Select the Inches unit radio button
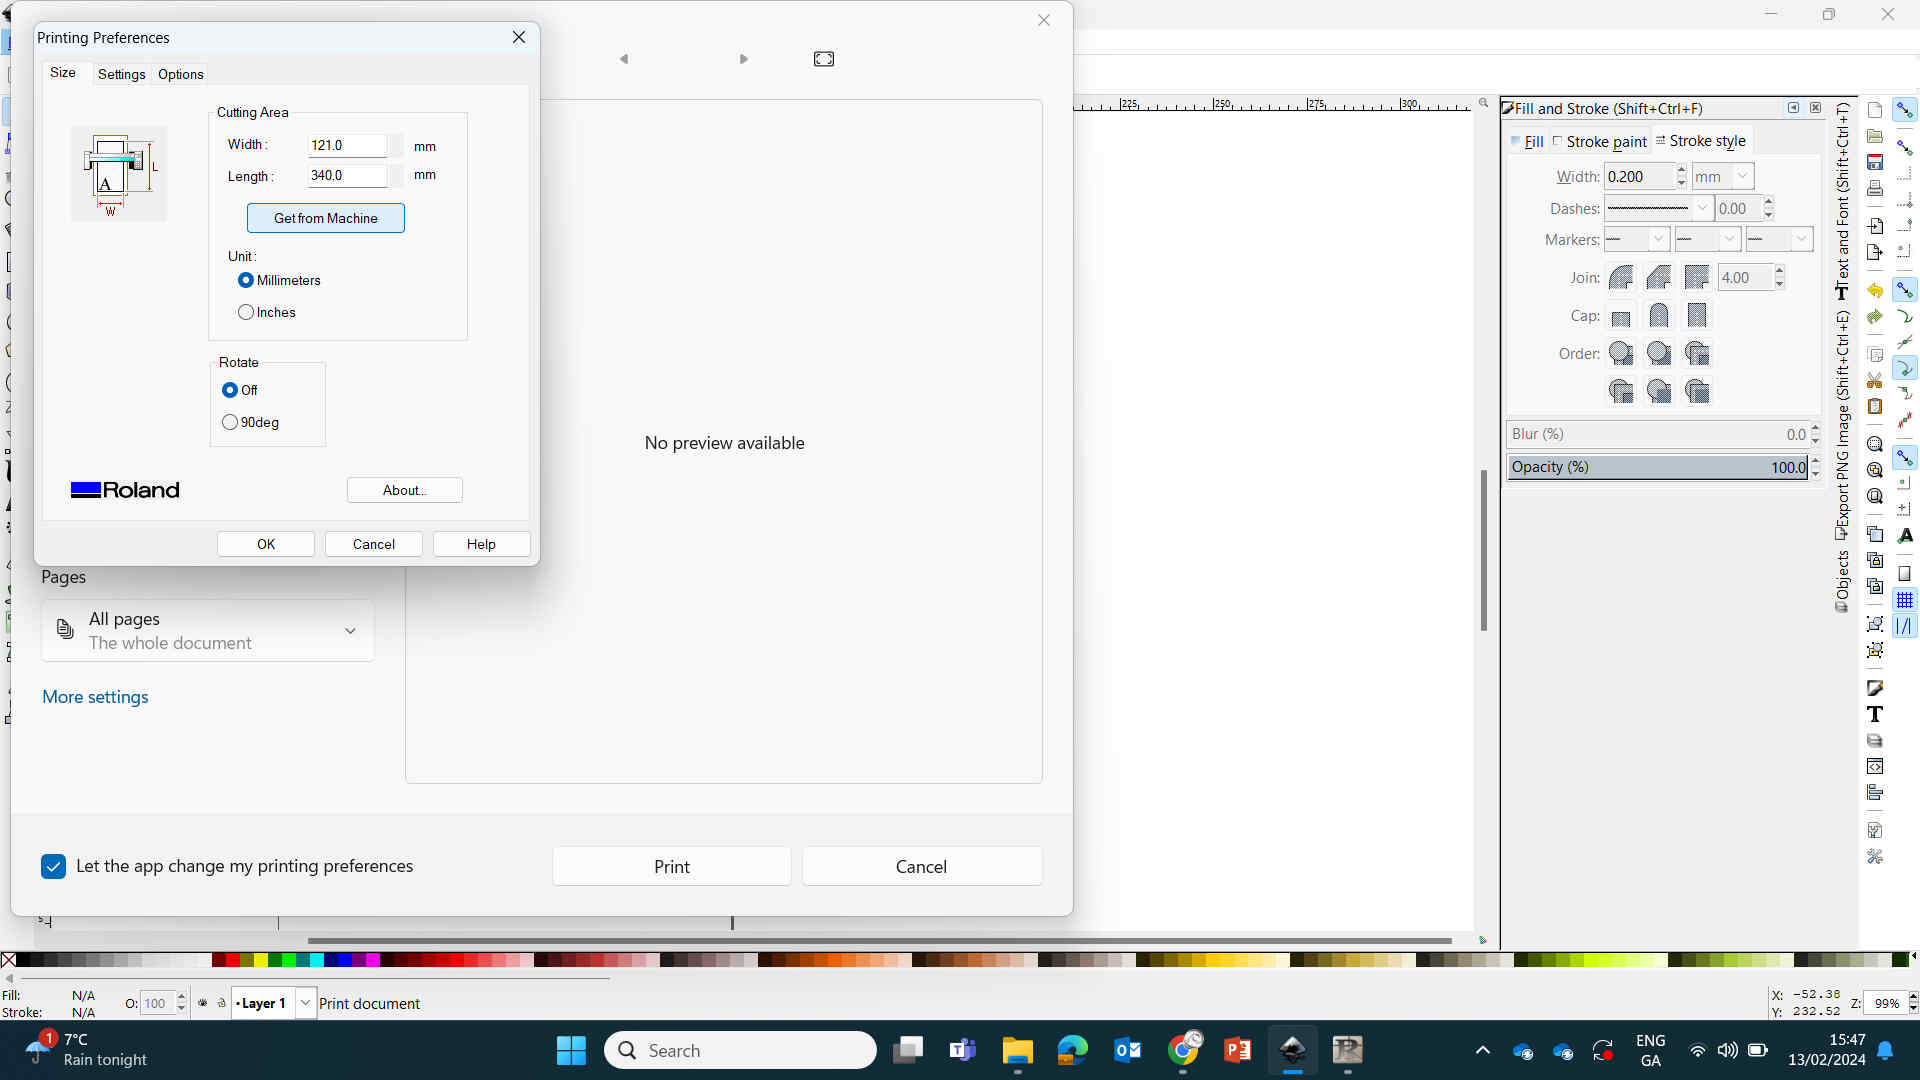 tap(246, 312)
